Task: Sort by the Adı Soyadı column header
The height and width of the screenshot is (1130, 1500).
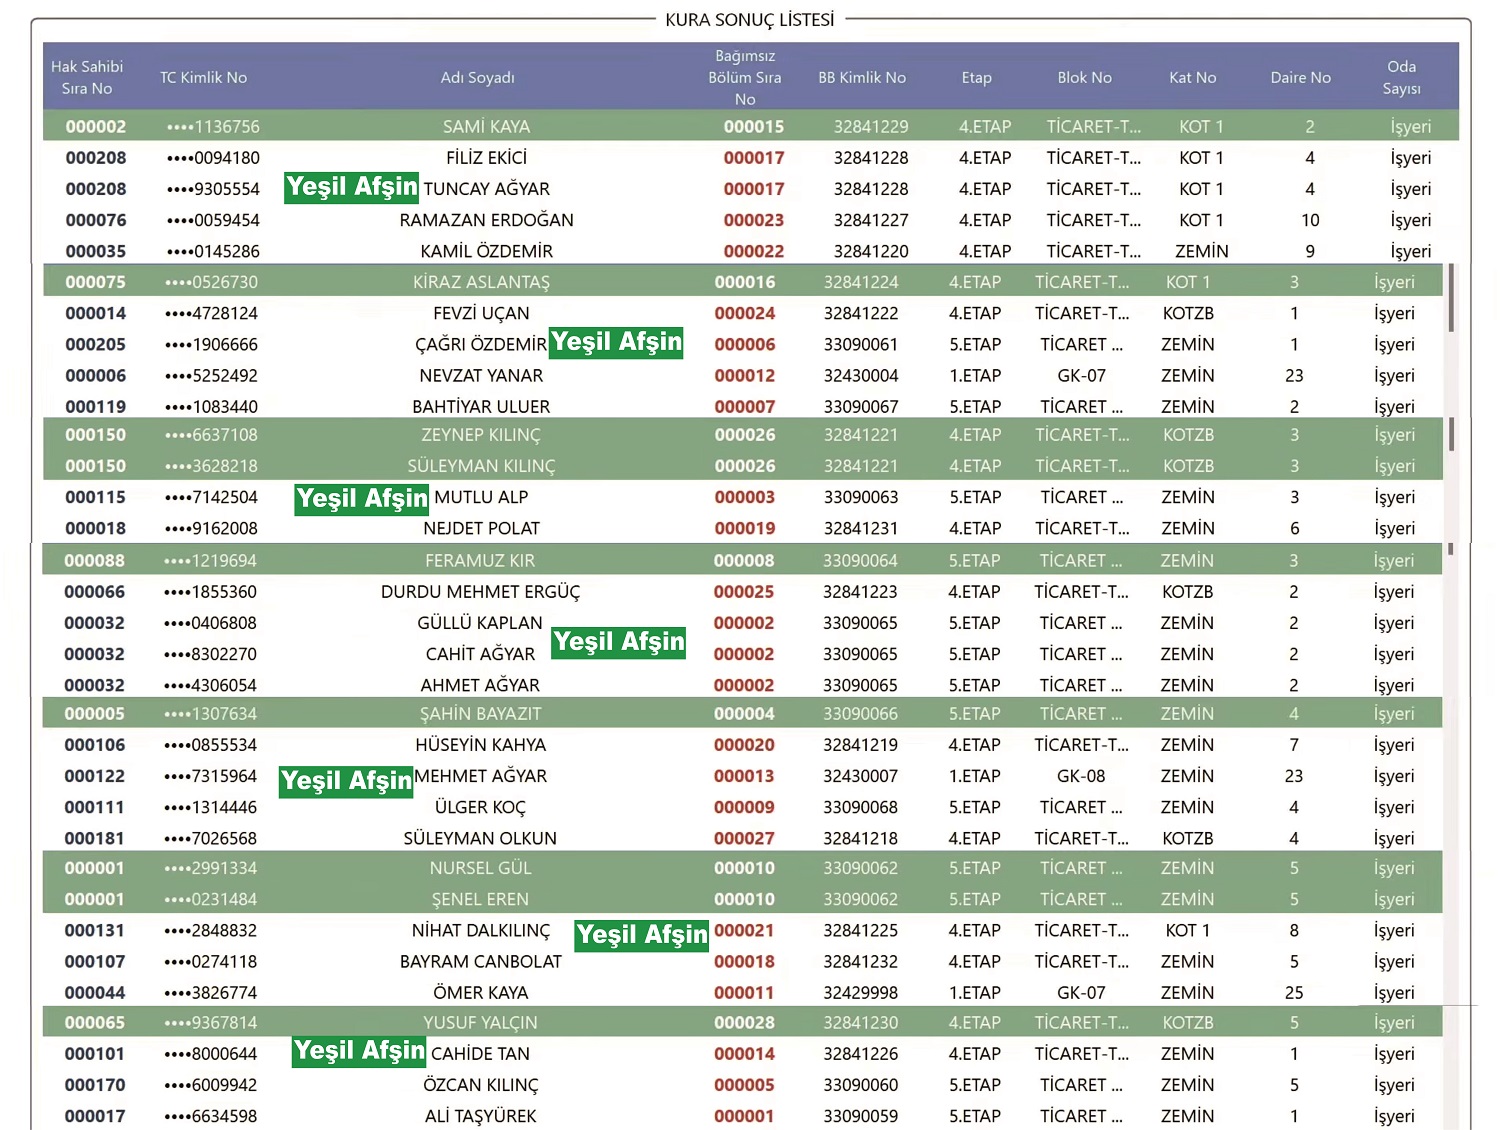Action: click(x=477, y=78)
